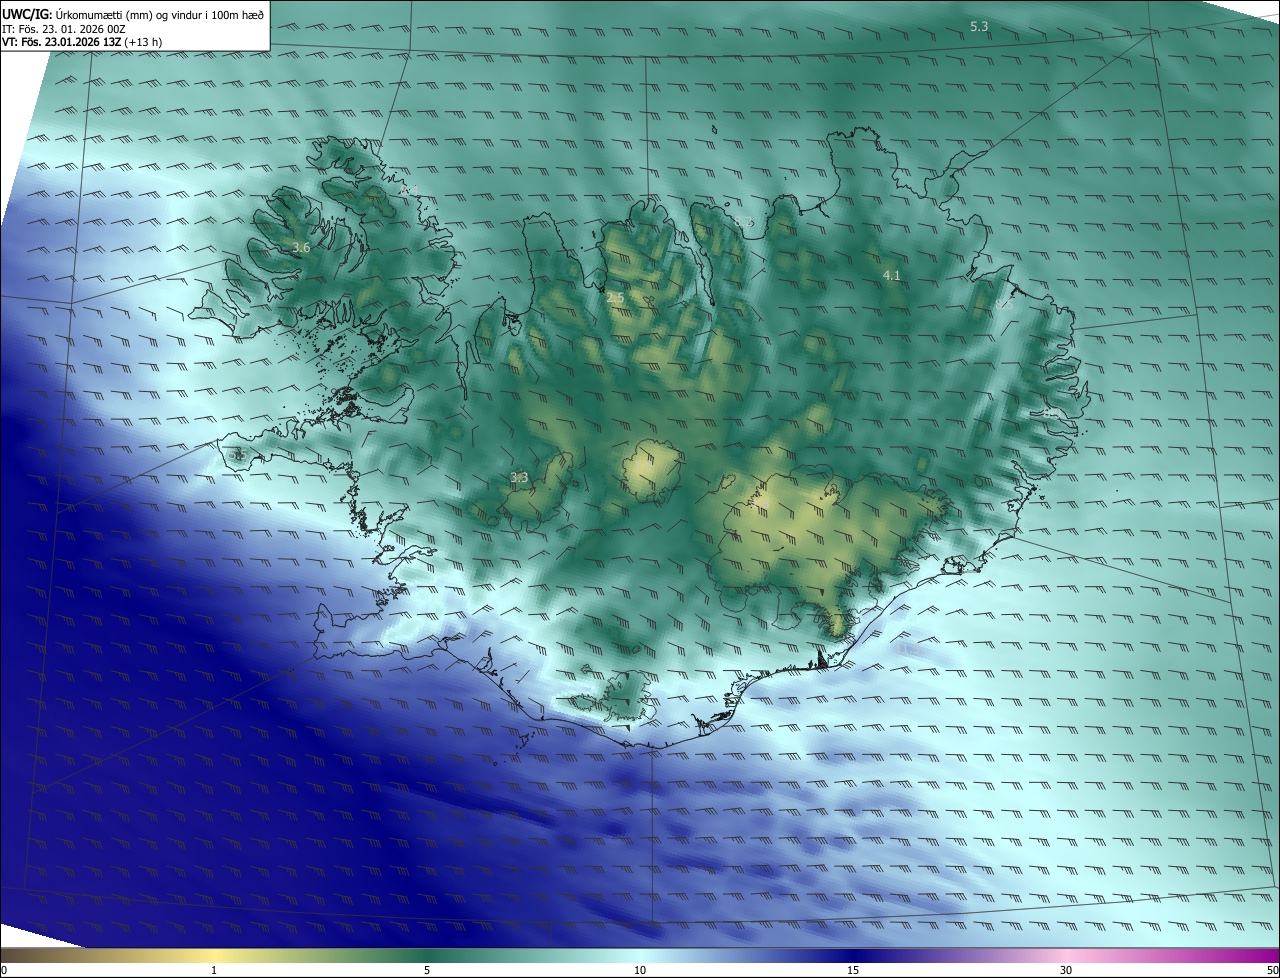Image resolution: width=1280 pixels, height=978 pixels.
Task: Click the 30 tick on the color scale
Action: pyautogui.click(x=1066, y=970)
